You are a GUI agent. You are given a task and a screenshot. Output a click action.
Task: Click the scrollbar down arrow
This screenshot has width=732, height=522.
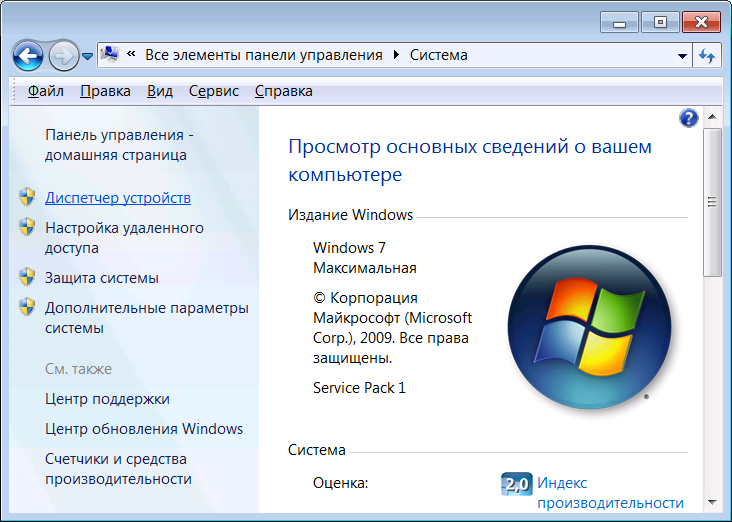tap(712, 502)
